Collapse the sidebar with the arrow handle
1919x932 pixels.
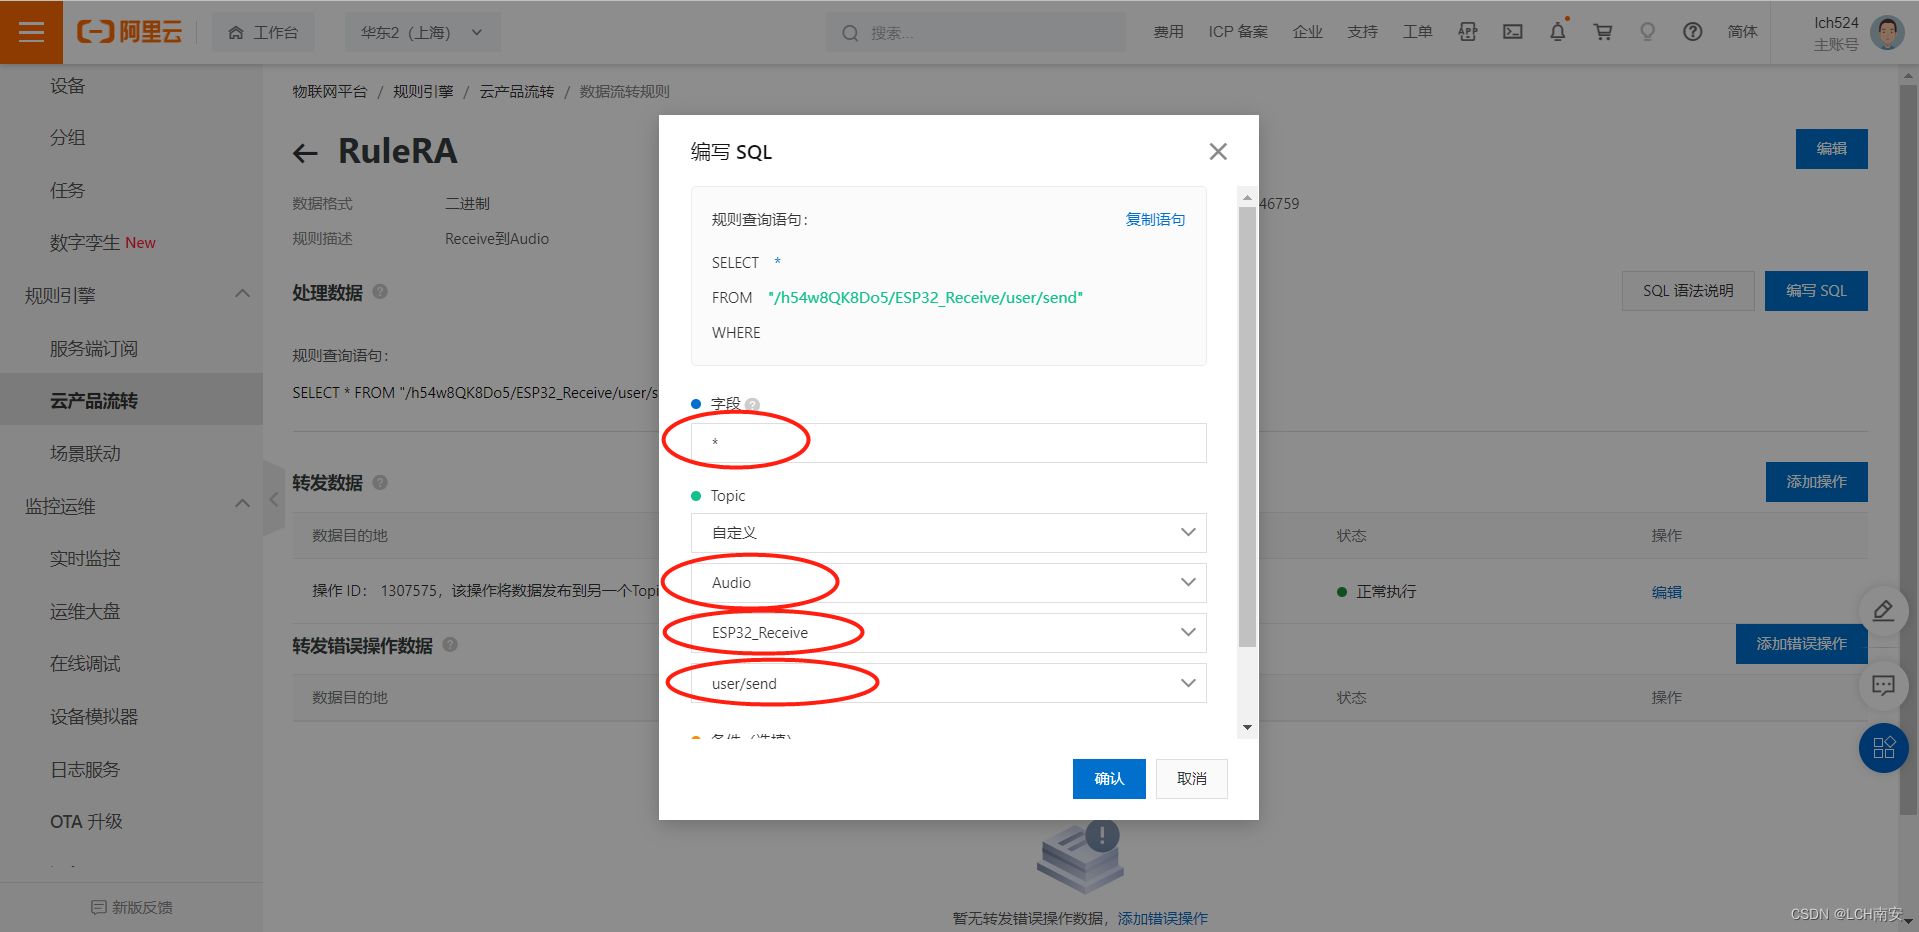(x=273, y=498)
